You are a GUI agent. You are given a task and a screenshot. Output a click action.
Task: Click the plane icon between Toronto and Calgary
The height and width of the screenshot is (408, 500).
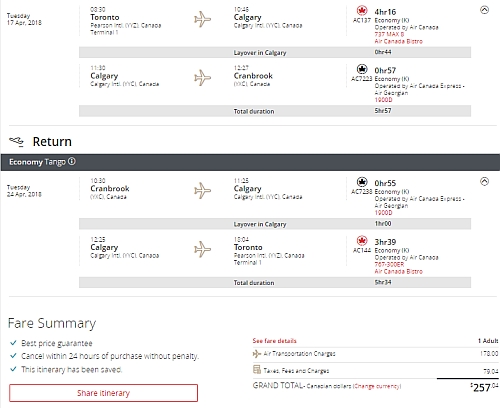coord(202,19)
